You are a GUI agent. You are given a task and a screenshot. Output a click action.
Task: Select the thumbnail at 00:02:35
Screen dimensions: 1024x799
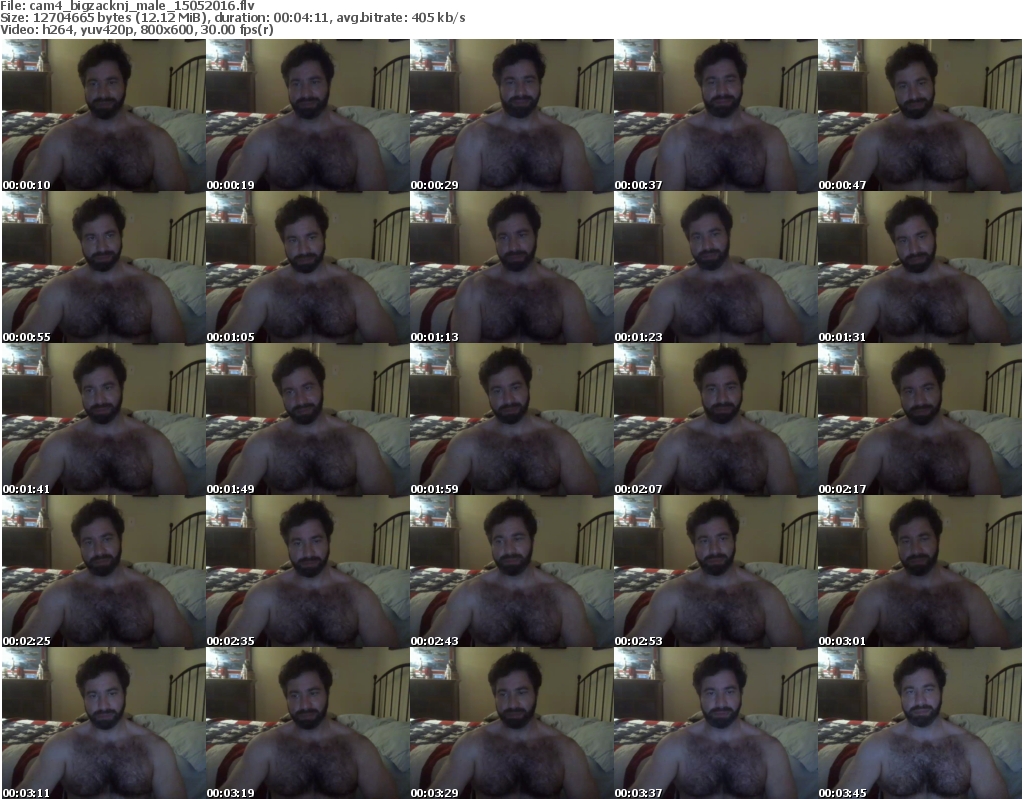pyautogui.click(x=308, y=572)
